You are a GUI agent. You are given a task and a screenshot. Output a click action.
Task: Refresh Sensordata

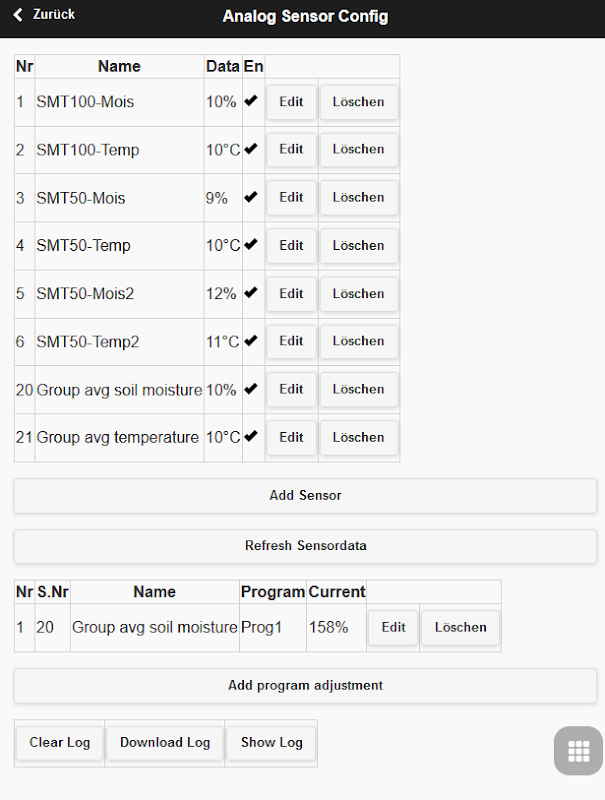point(305,546)
